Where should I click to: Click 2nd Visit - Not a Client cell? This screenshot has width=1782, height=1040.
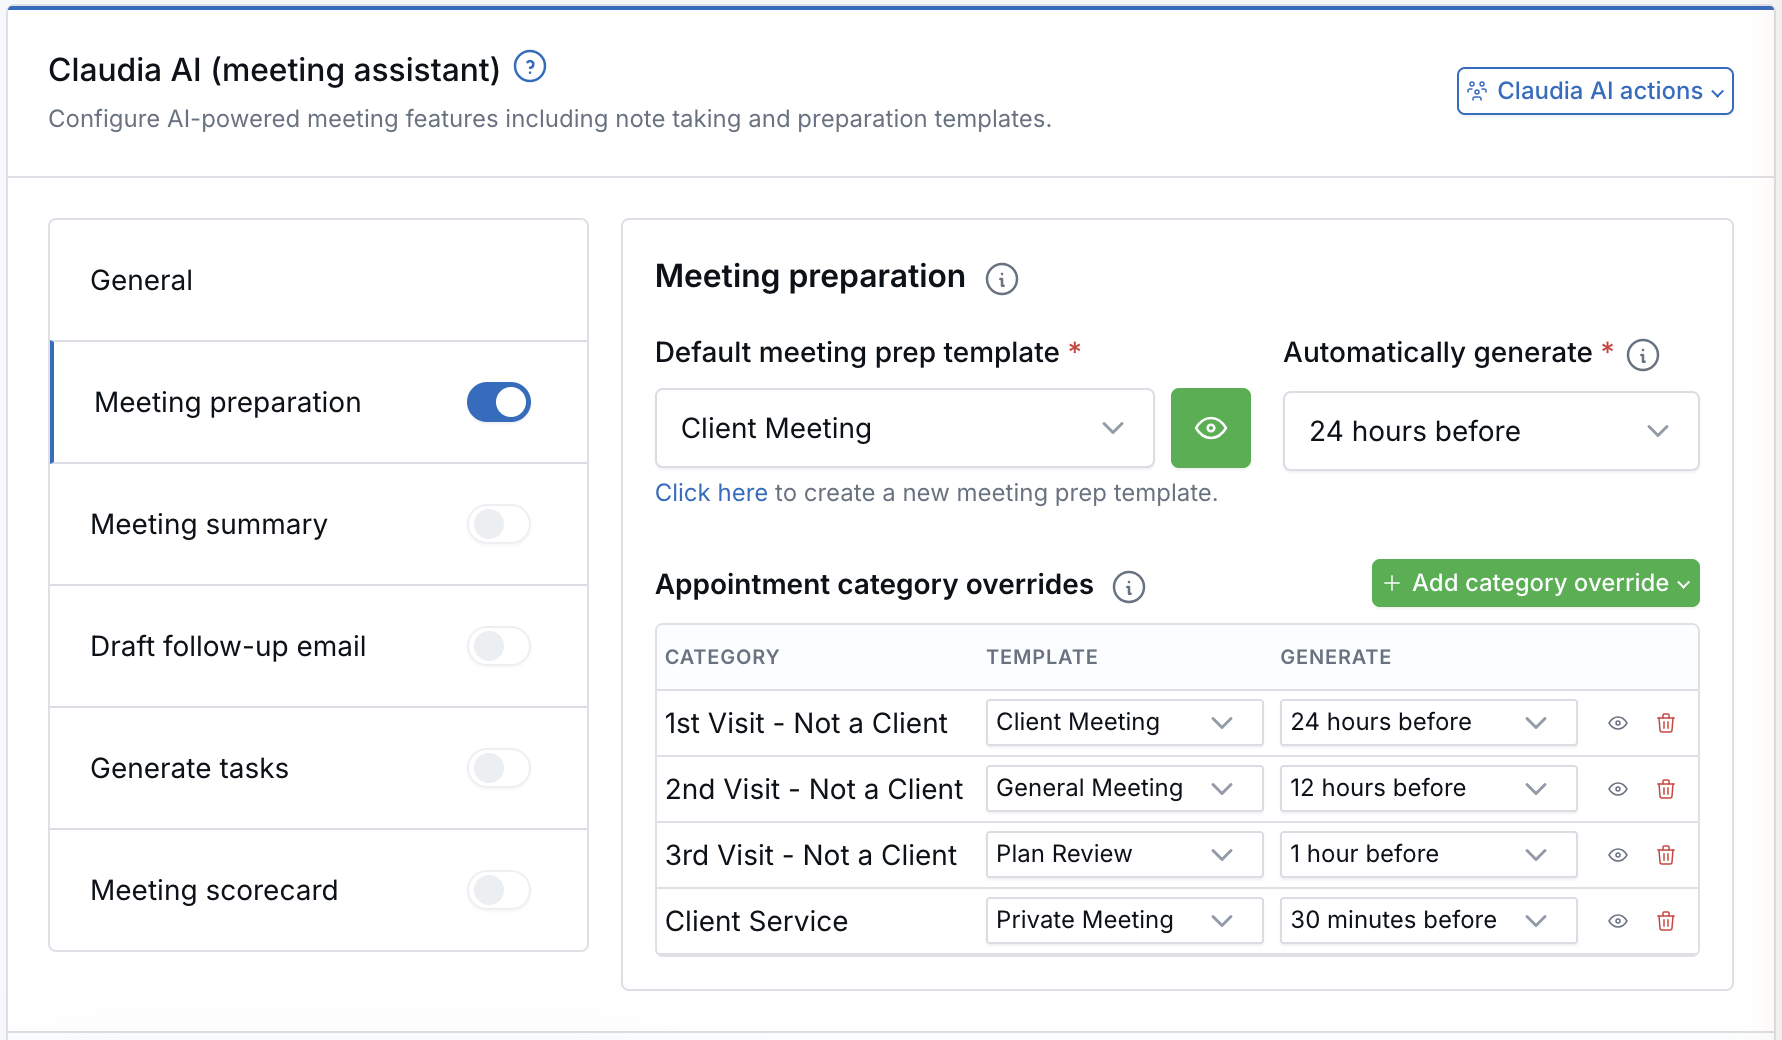pyautogui.click(x=814, y=789)
